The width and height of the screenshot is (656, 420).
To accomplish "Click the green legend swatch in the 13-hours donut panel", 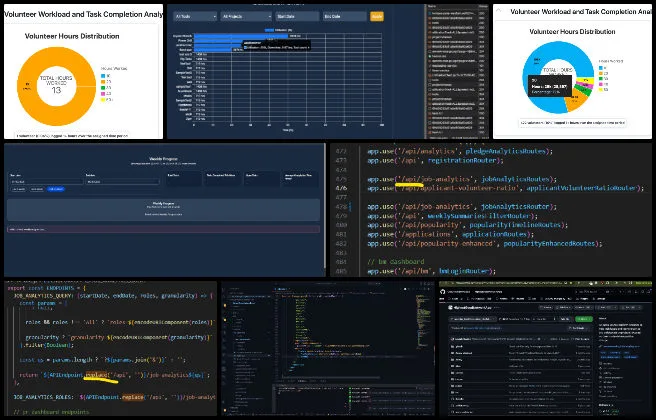I will (x=103, y=88).
